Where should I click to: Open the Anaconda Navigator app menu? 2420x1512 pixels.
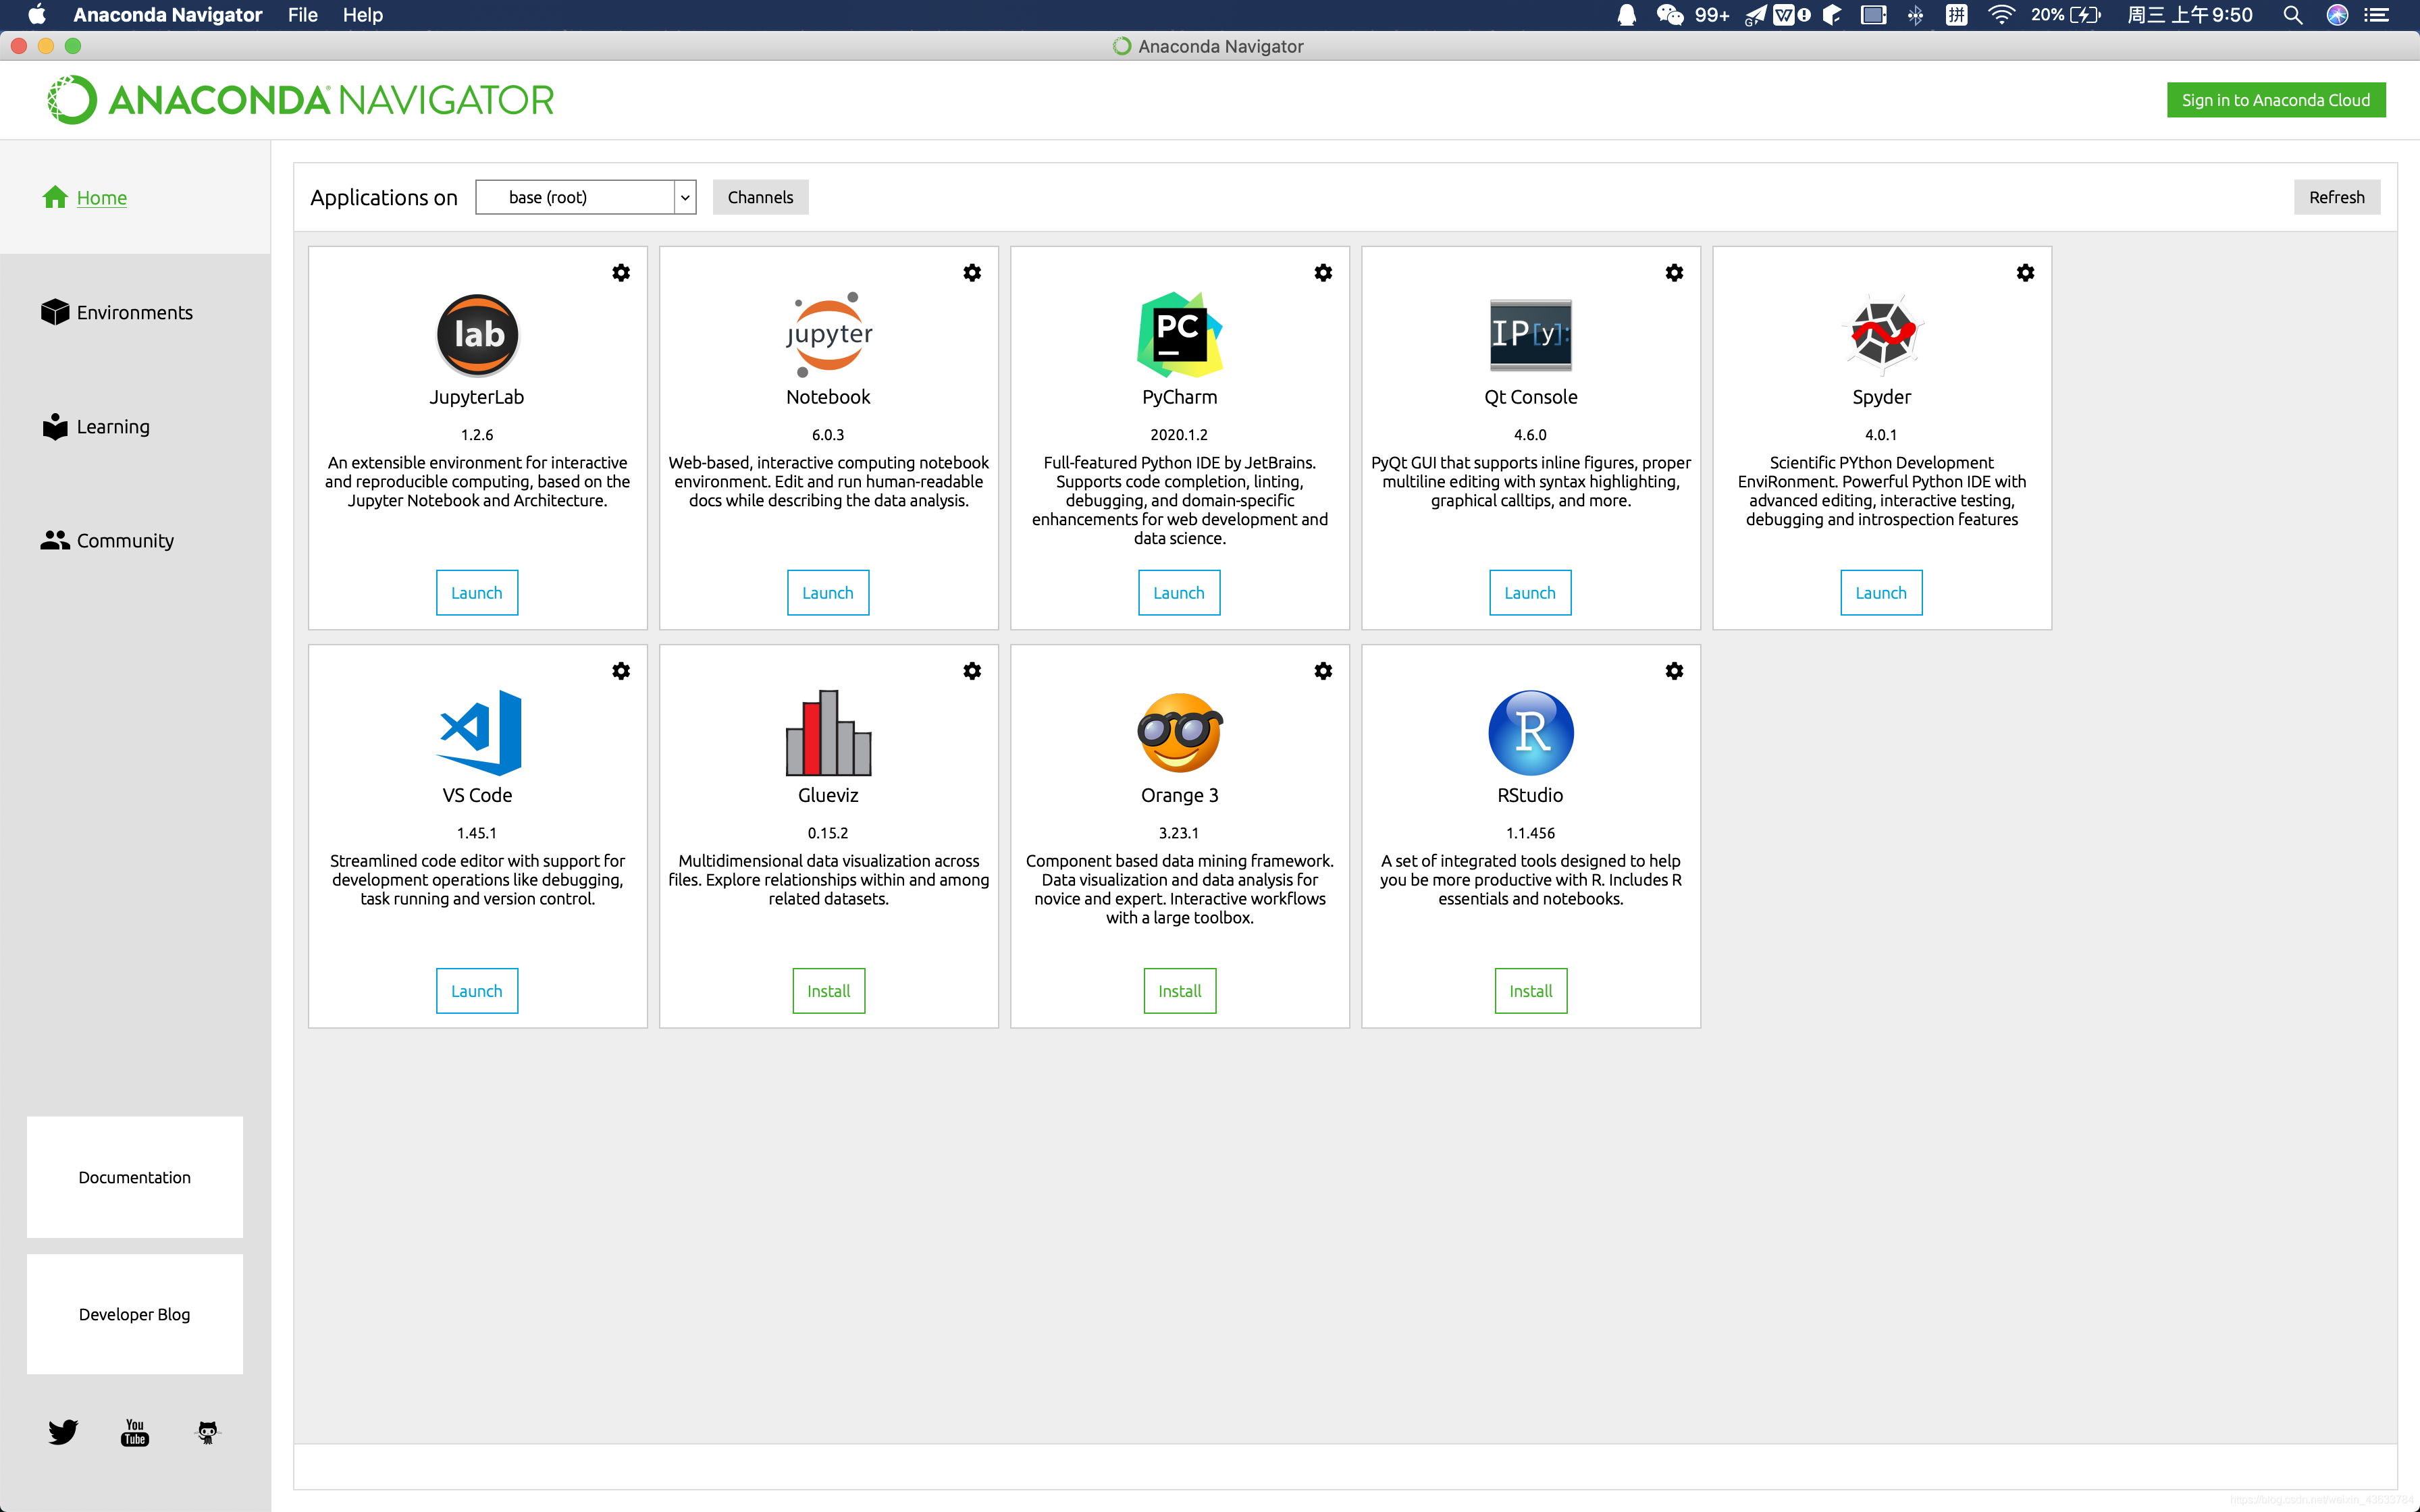pyautogui.click(x=167, y=15)
